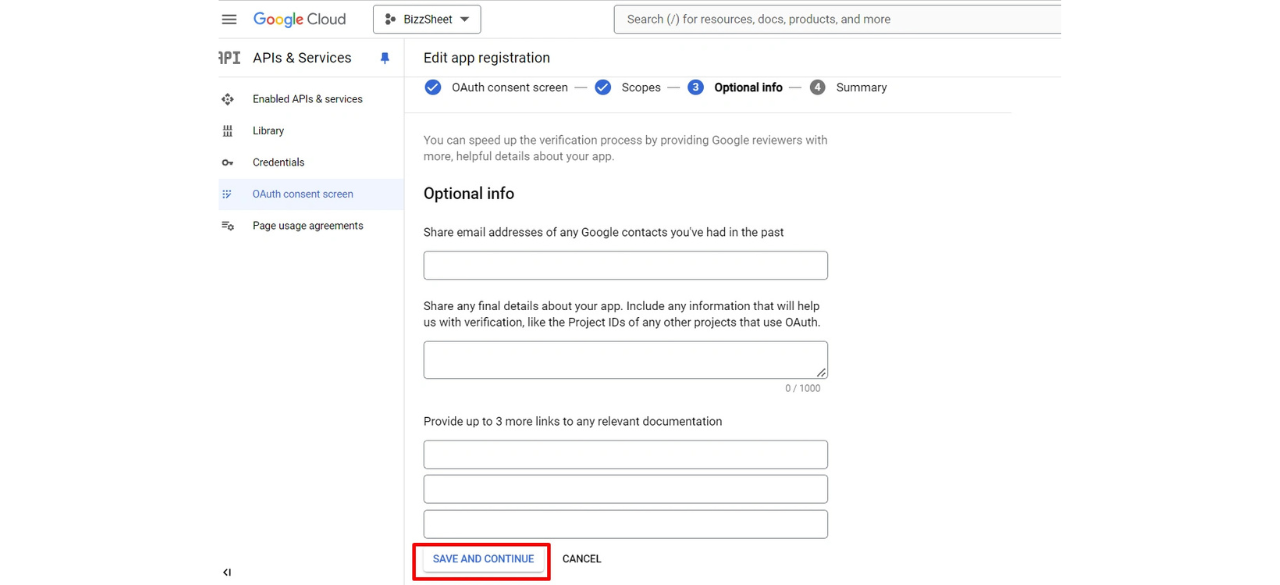
Task: Click the OAuth consent screen icon
Action: point(227,194)
